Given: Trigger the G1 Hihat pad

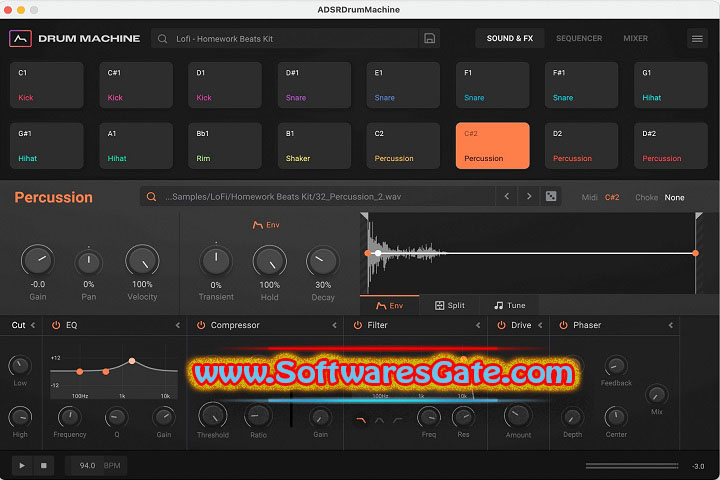Looking at the screenshot, I should click(671, 85).
